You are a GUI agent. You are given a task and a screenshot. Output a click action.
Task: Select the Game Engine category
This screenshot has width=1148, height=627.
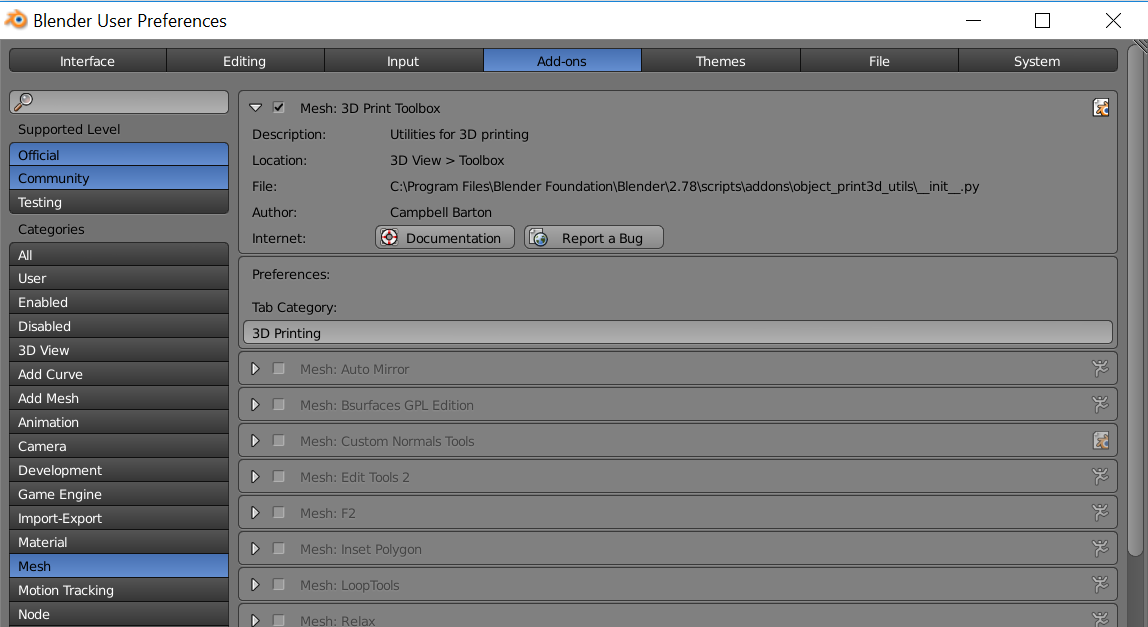point(119,494)
